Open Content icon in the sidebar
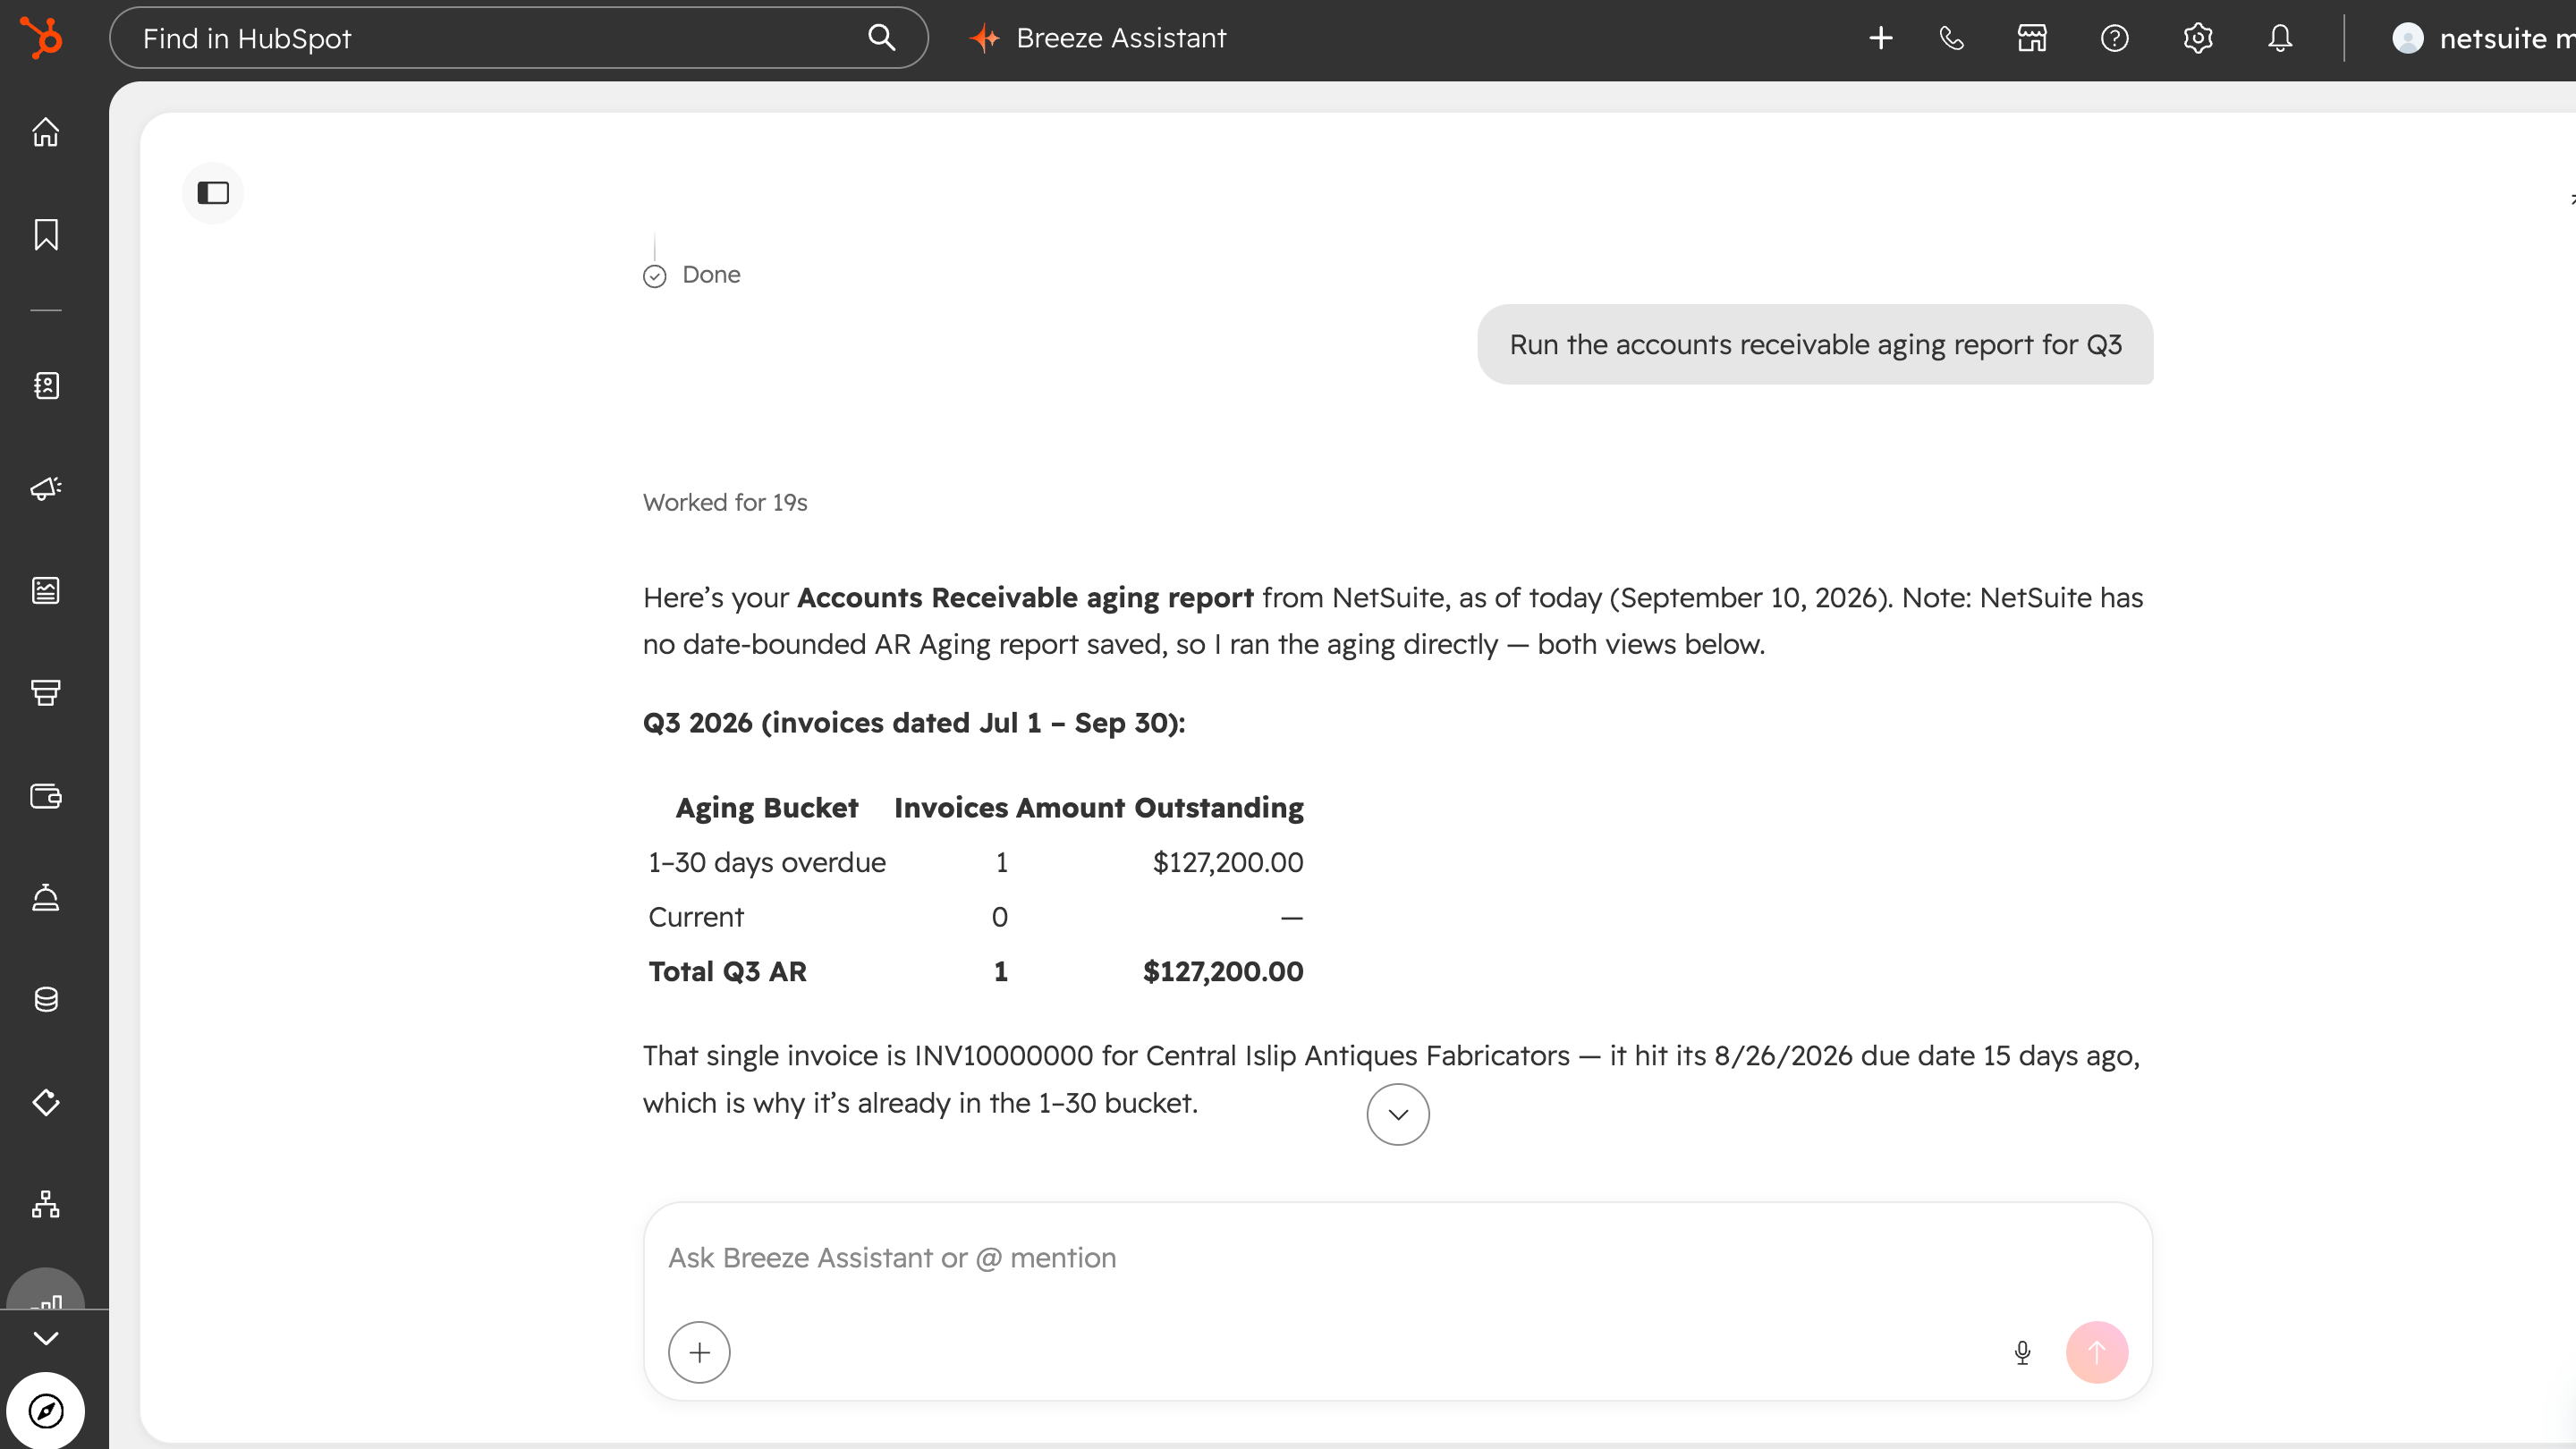The image size is (2576, 1449). (x=46, y=590)
